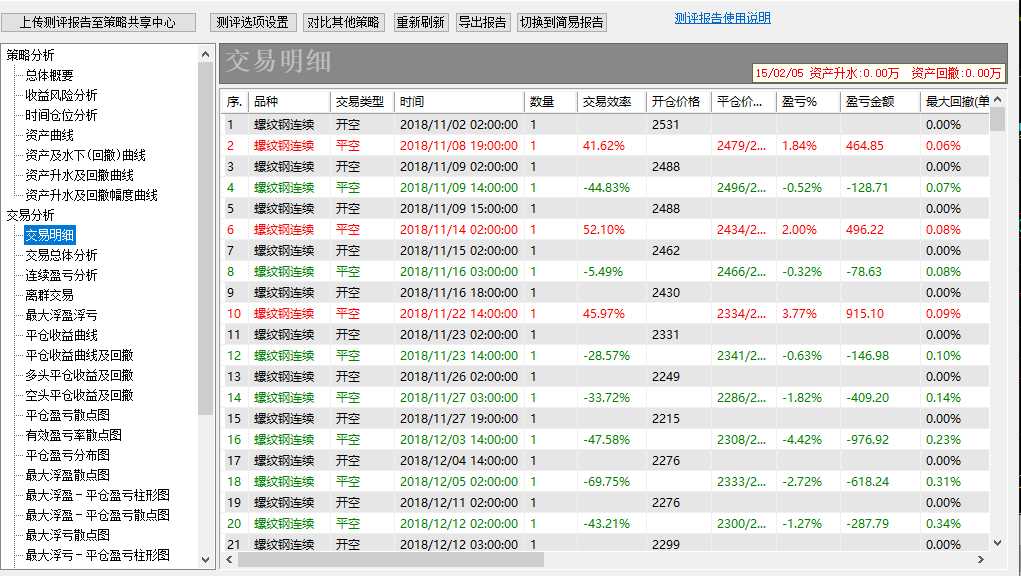Viewport: 1021px width, 576px height.
Task: Select 最大浮盈散点图 tree item
Action: 67,475
